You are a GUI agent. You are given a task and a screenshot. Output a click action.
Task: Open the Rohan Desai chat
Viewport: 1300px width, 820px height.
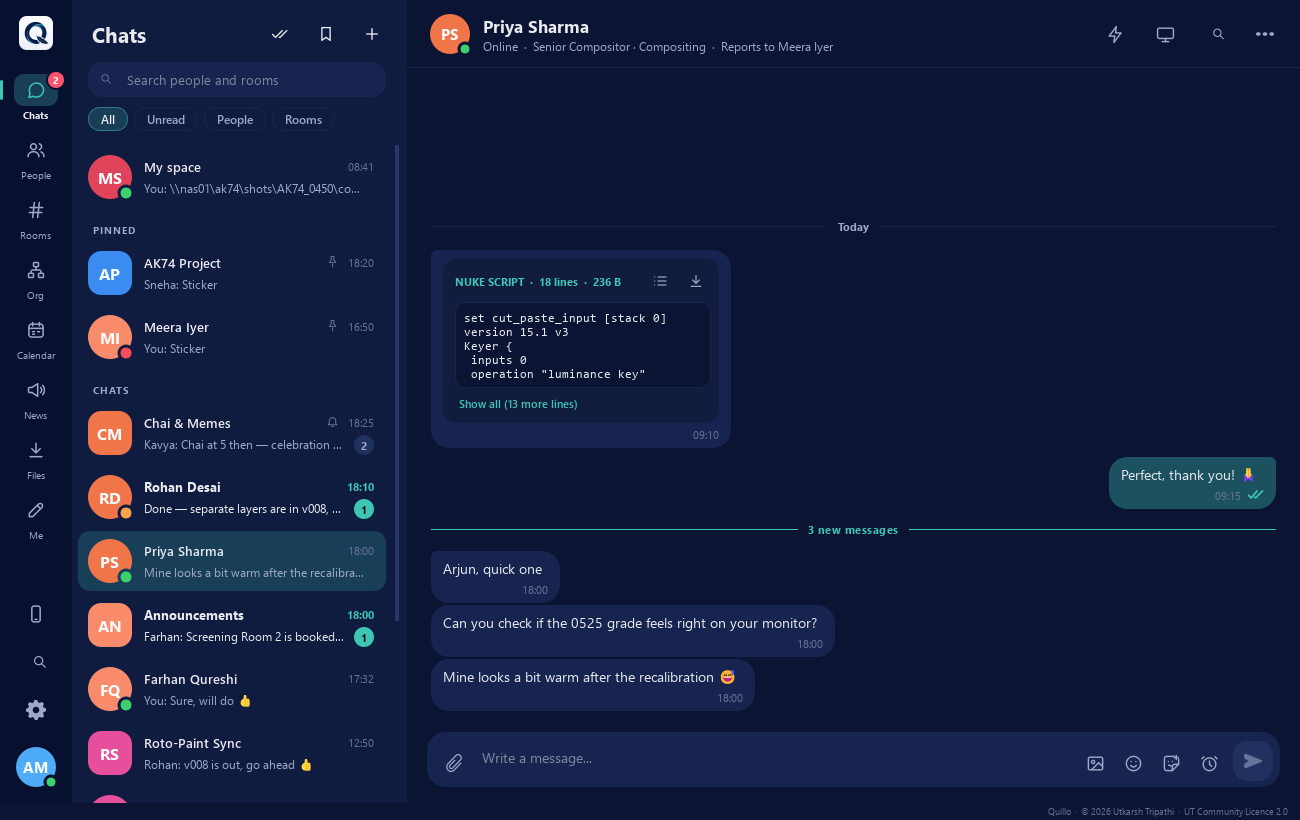[x=232, y=498]
